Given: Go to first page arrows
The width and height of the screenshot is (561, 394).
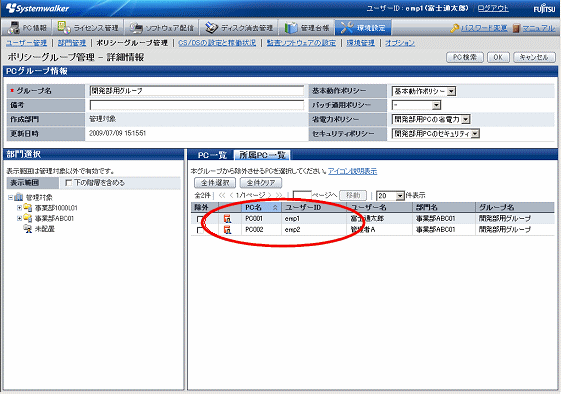Looking at the screenshot, I should click(x=222, y=195).
